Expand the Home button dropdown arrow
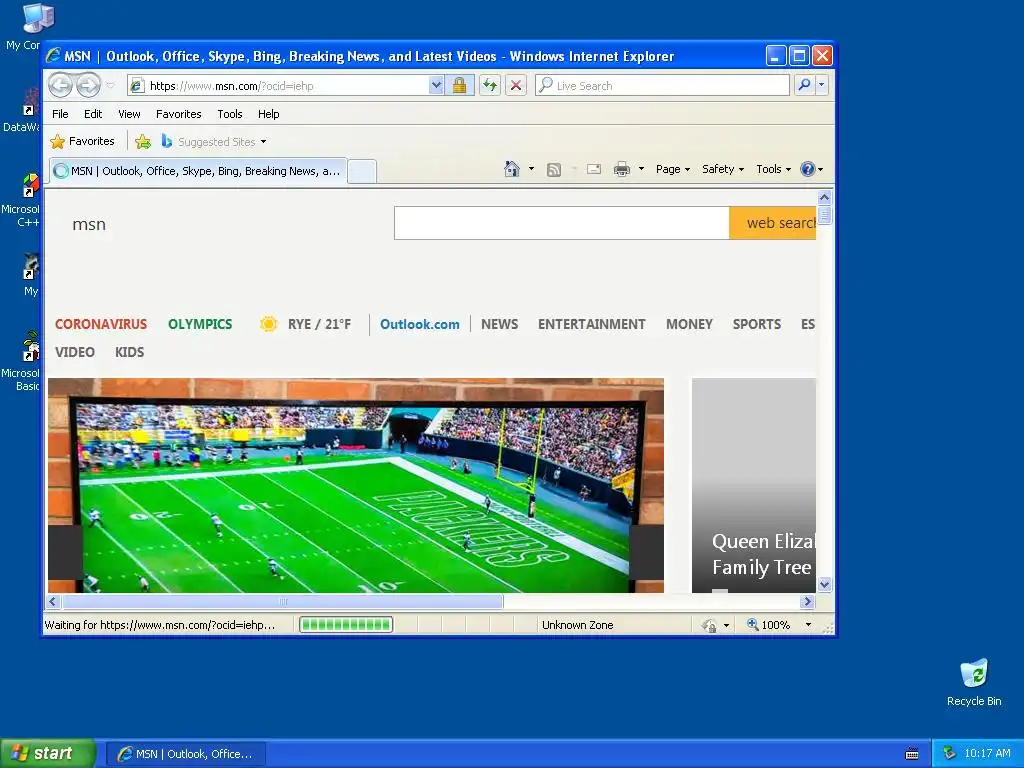This screenshot has height=768, width=1024. pyautogui.click(x=531, y=169)
